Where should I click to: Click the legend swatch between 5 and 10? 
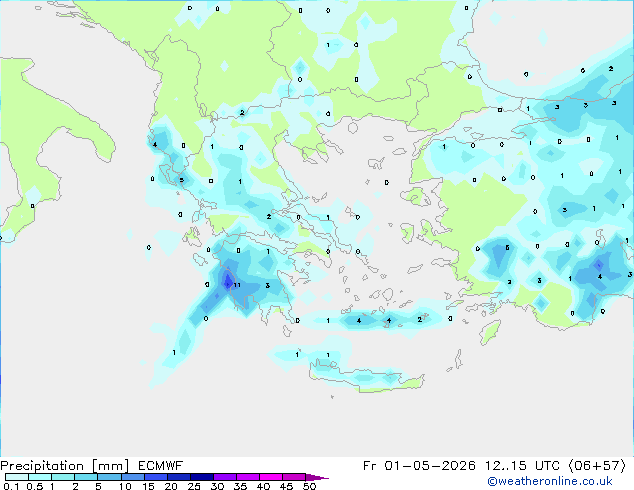coord(109,477)
